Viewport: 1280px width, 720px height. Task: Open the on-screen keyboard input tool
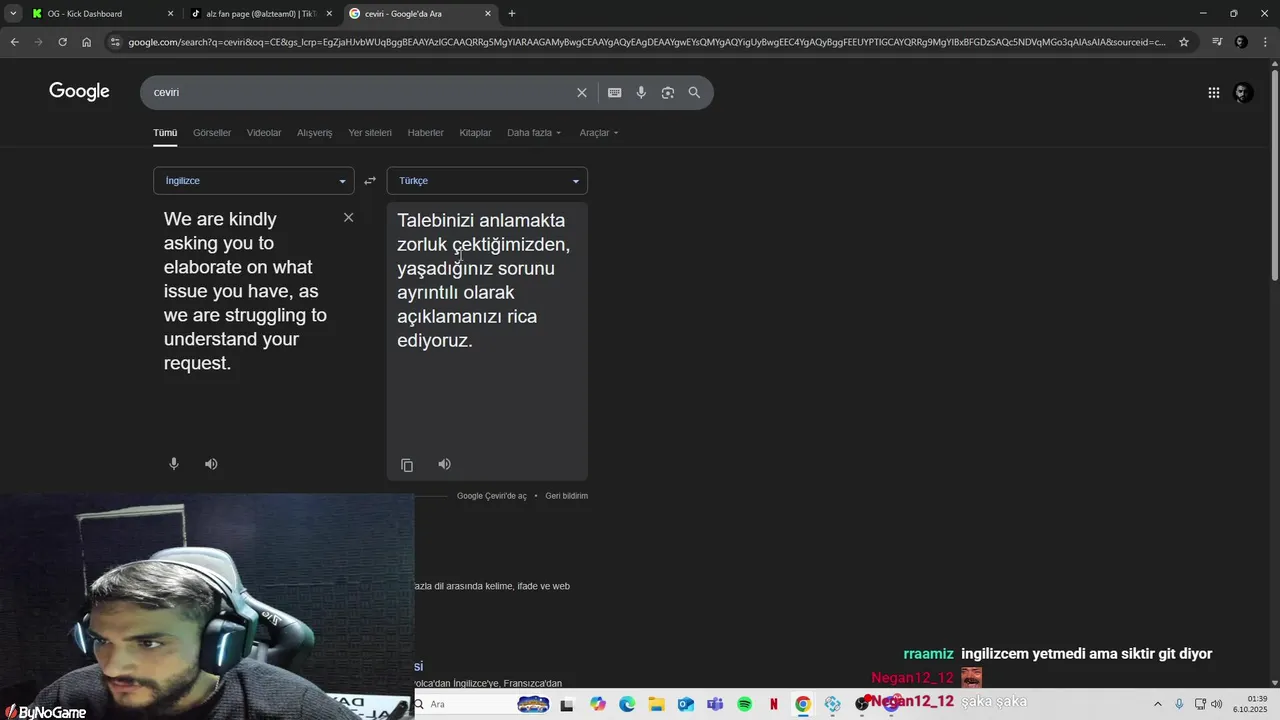[614, 92]
